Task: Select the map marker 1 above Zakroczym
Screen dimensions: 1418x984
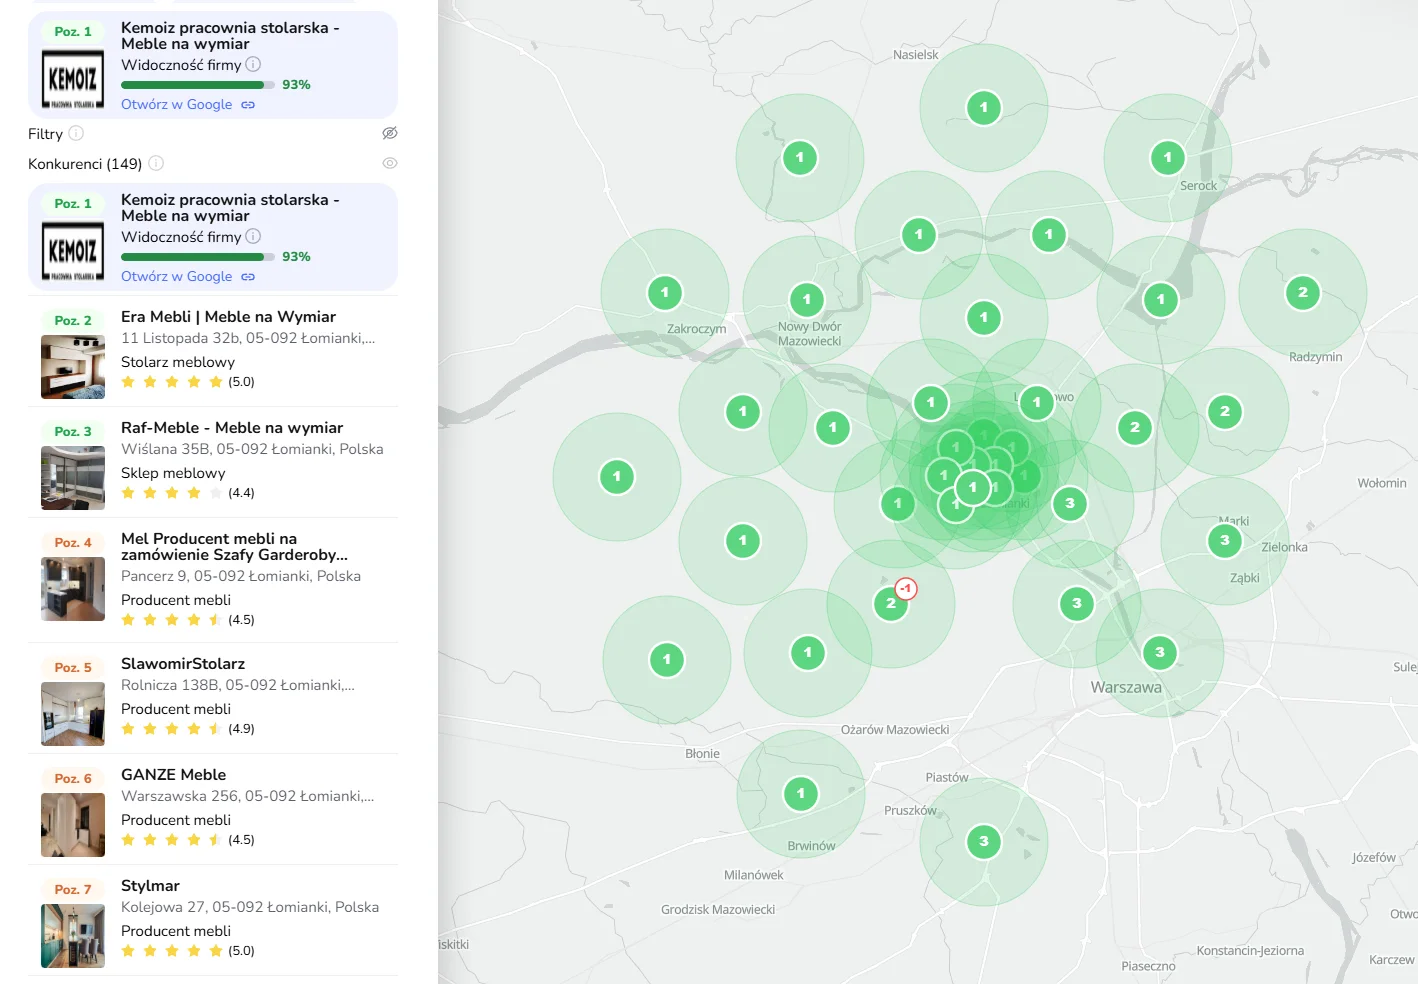Action: (x=665, y=293)
